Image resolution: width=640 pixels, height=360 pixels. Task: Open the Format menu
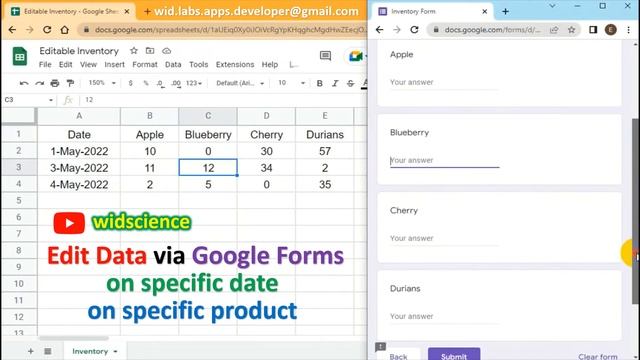pyautogui.click(x=145, y=64)
